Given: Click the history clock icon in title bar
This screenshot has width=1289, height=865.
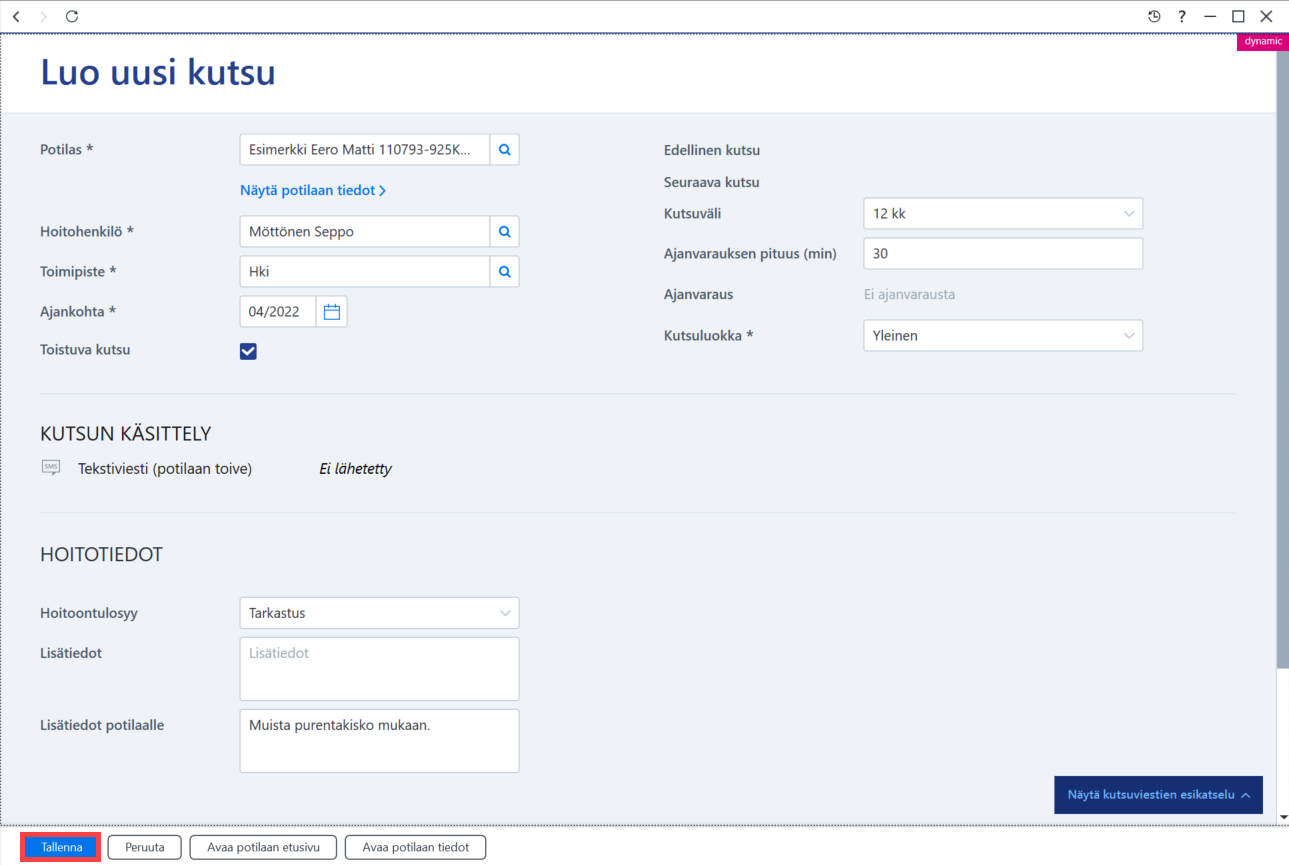Looking at the screenshot, I should click(x=1154, y=16).
